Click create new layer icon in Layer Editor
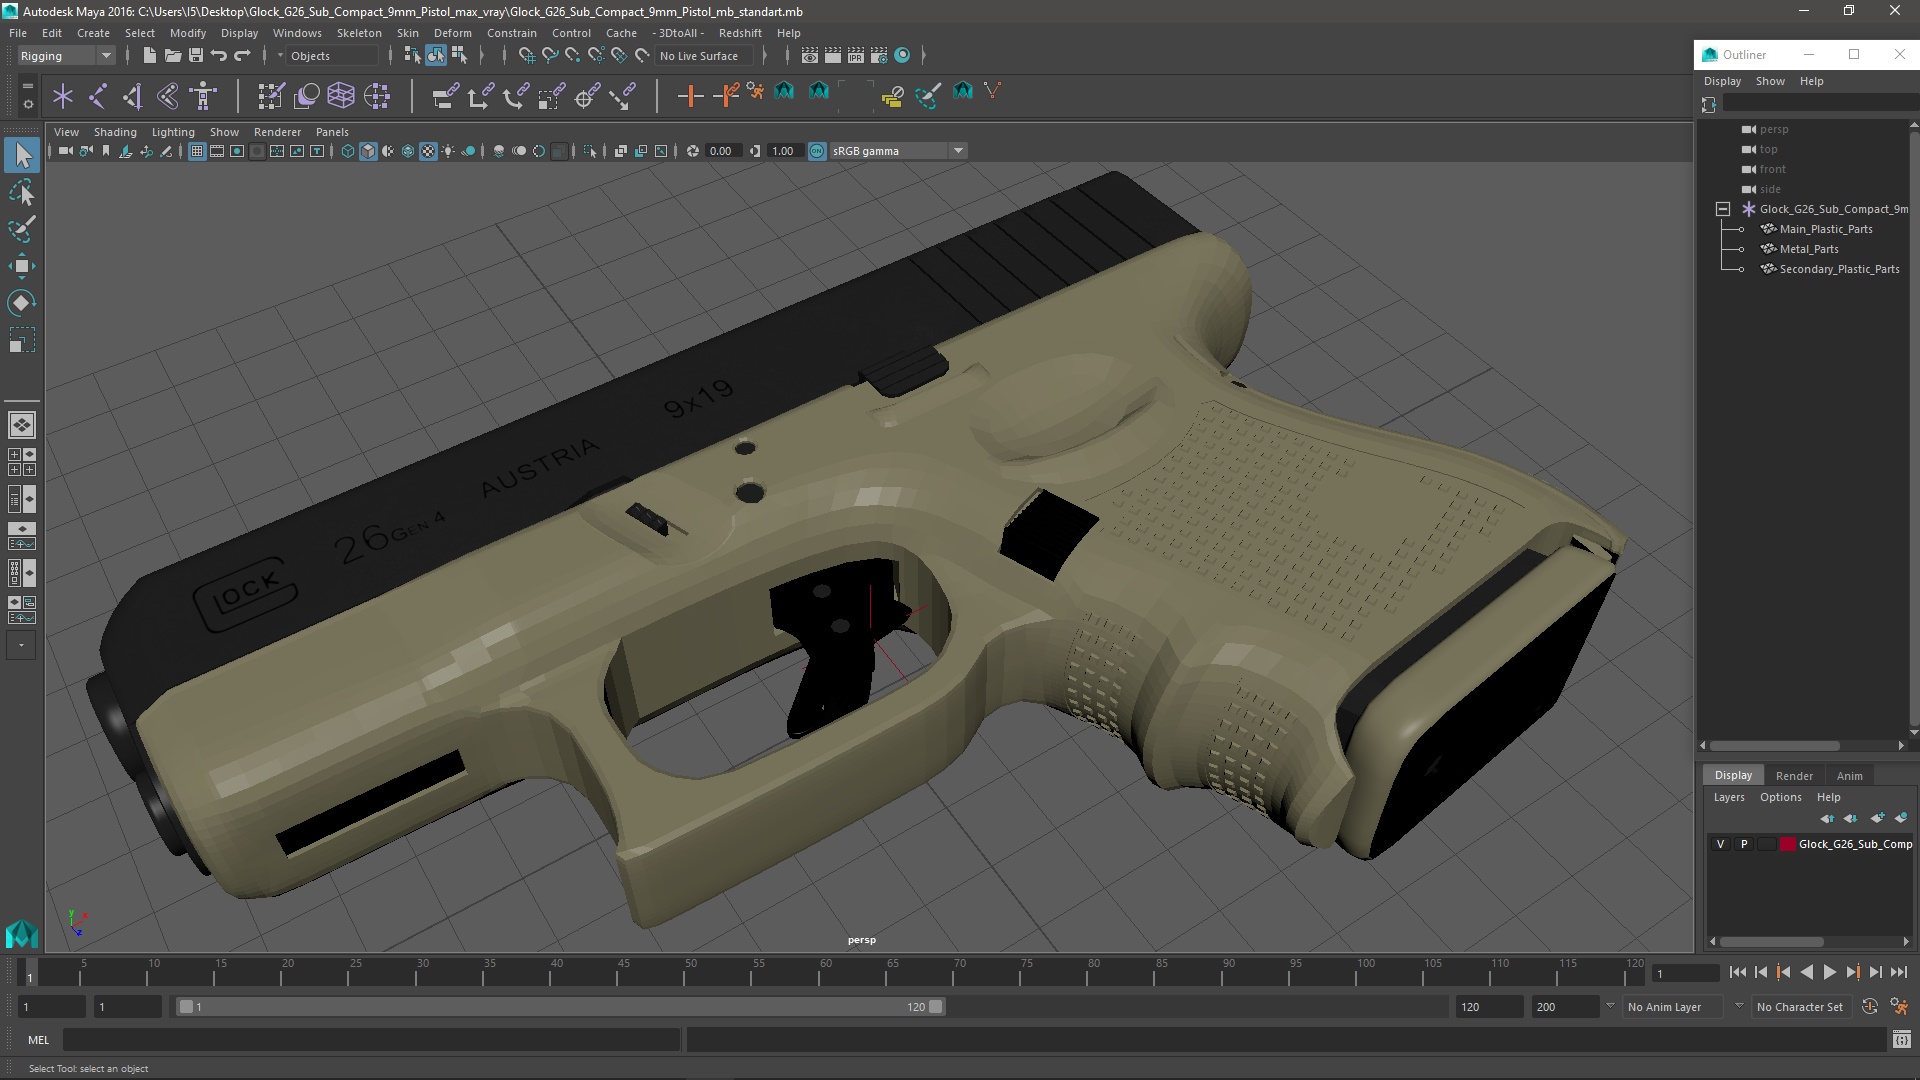Viewport: 1920px width, 1080px height. (x=1877, y=818)
